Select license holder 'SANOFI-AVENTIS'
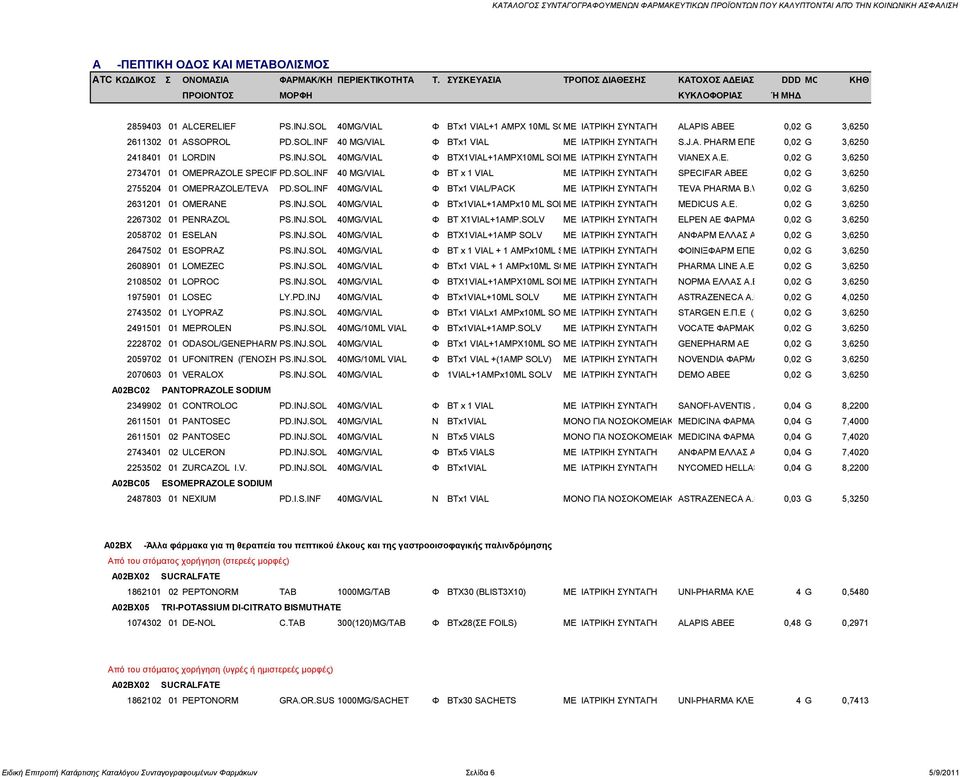The image size is (960, 777). [x=716, y=406]
